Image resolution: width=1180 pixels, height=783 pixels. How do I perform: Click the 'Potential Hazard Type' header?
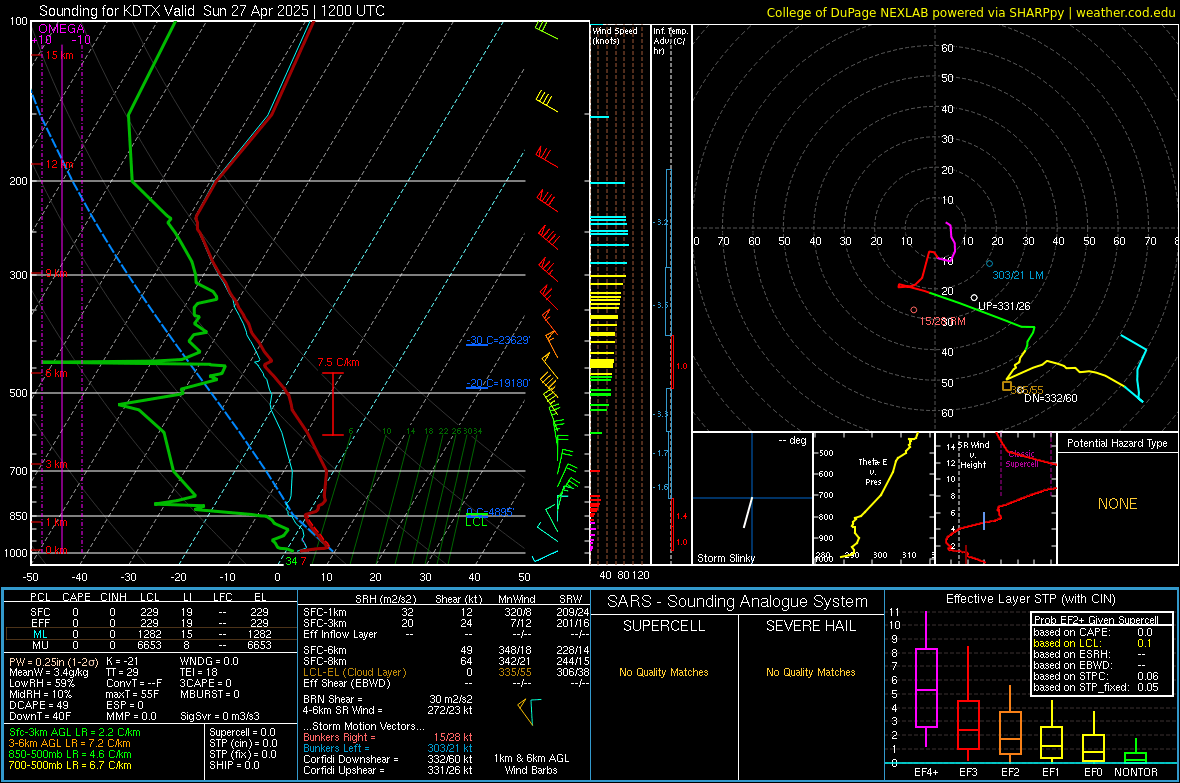click(x=1117, y=443)
